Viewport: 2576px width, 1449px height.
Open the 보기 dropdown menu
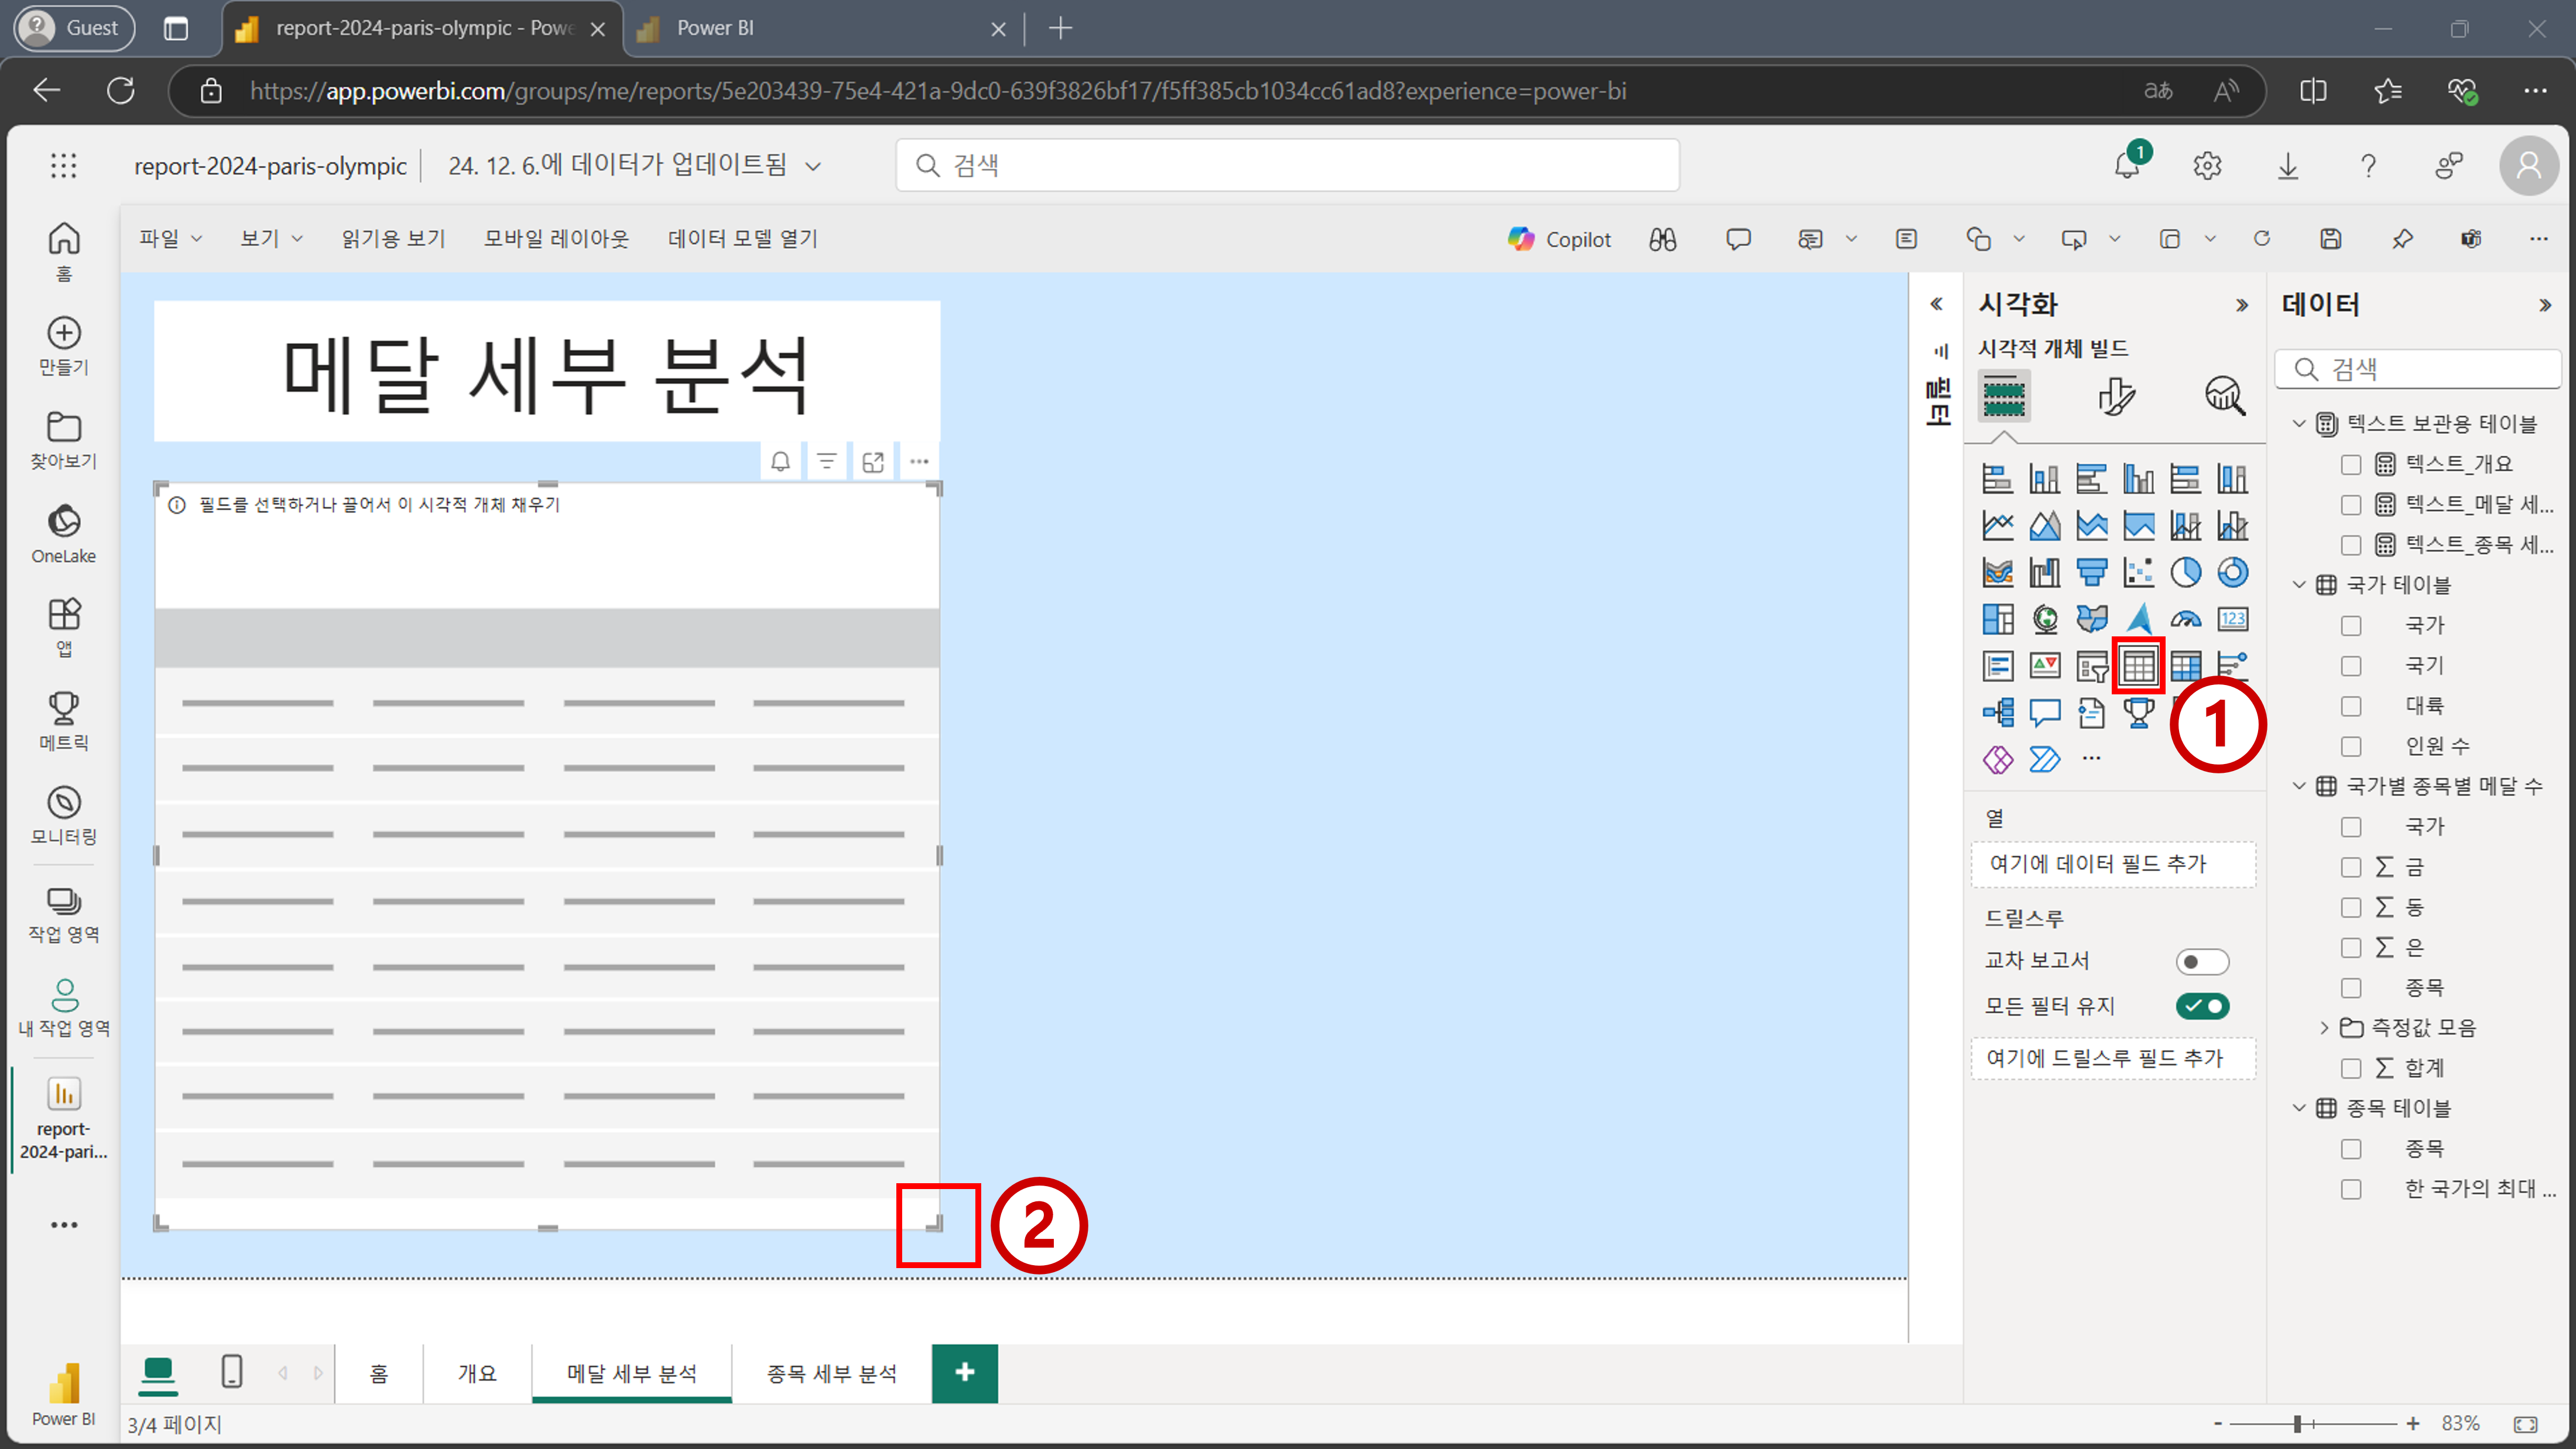pos(271,239)
